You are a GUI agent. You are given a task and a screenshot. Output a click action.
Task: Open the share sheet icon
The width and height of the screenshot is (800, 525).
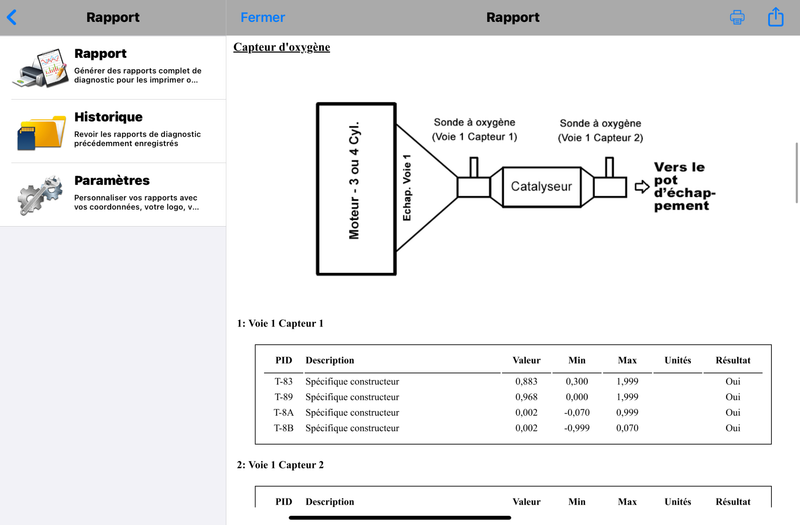(776, 17)
